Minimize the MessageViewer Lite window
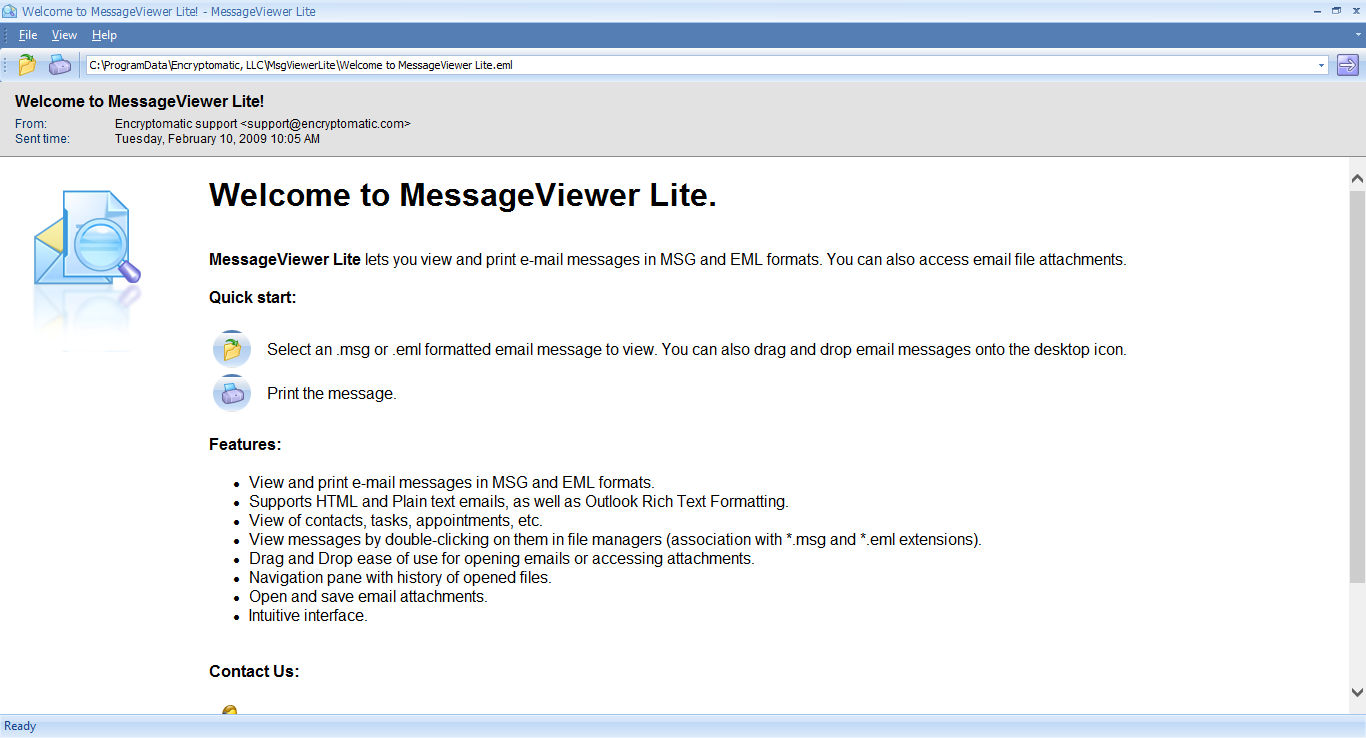 click(1316, 10)
